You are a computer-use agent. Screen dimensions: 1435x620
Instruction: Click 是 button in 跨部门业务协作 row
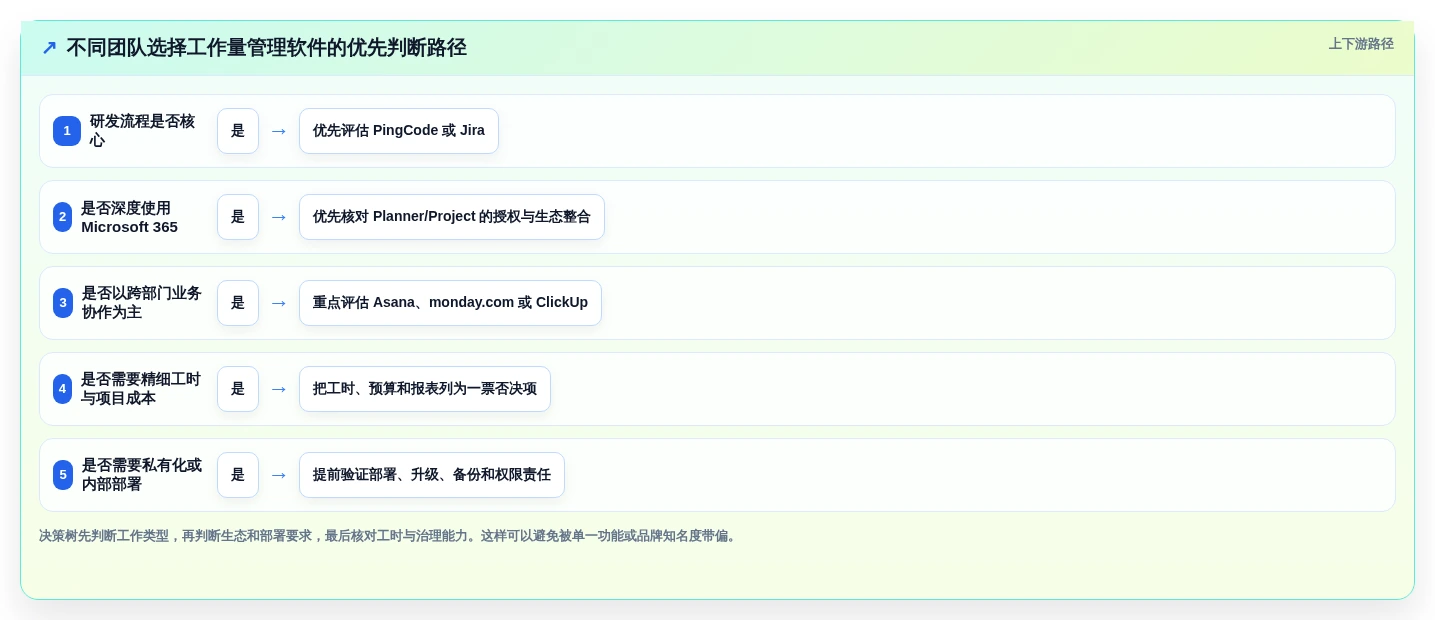coord(238,303)
